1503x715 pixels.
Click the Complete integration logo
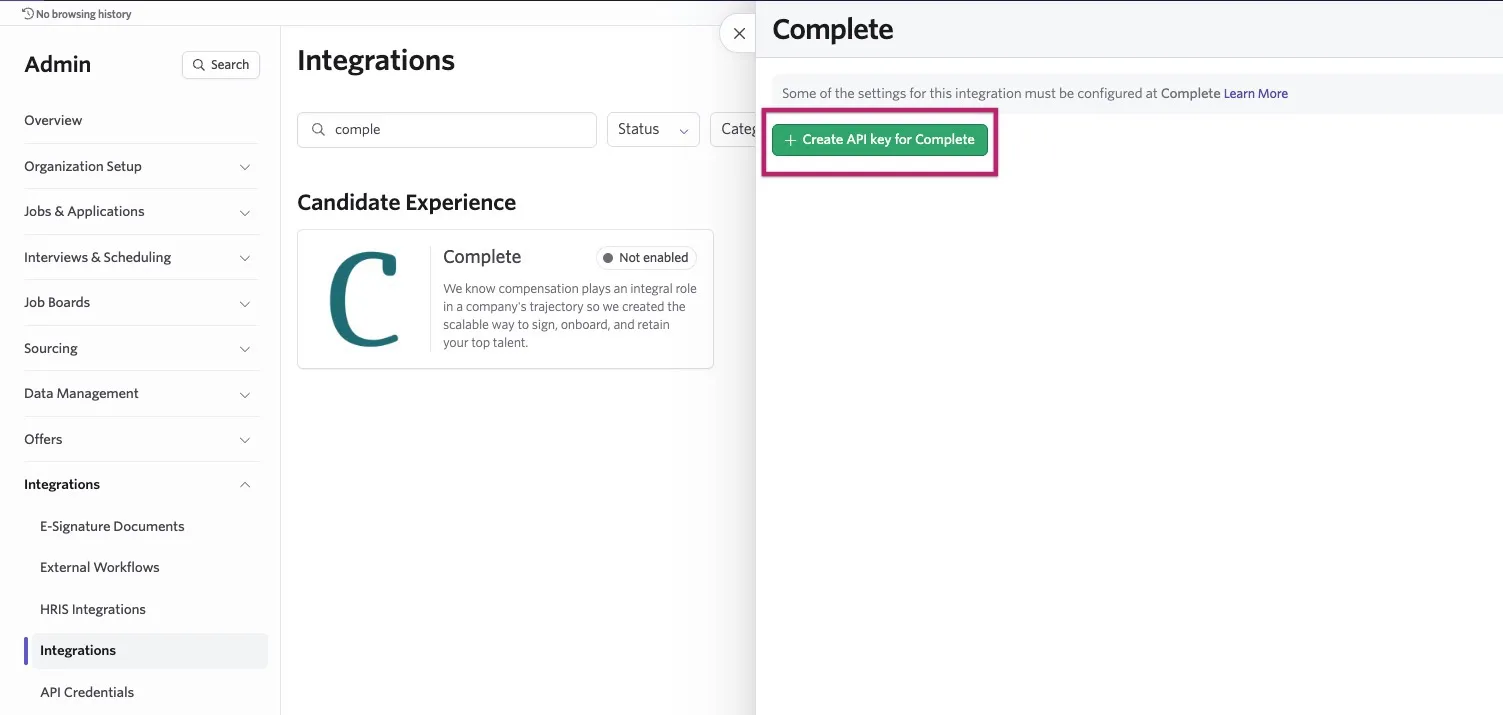(x=364, y=300)
